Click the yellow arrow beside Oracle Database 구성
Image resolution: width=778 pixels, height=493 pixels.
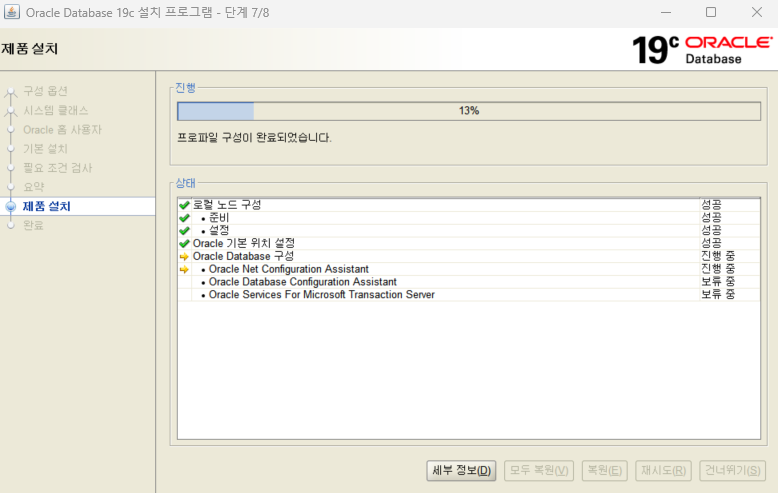[x=184, y=256]
